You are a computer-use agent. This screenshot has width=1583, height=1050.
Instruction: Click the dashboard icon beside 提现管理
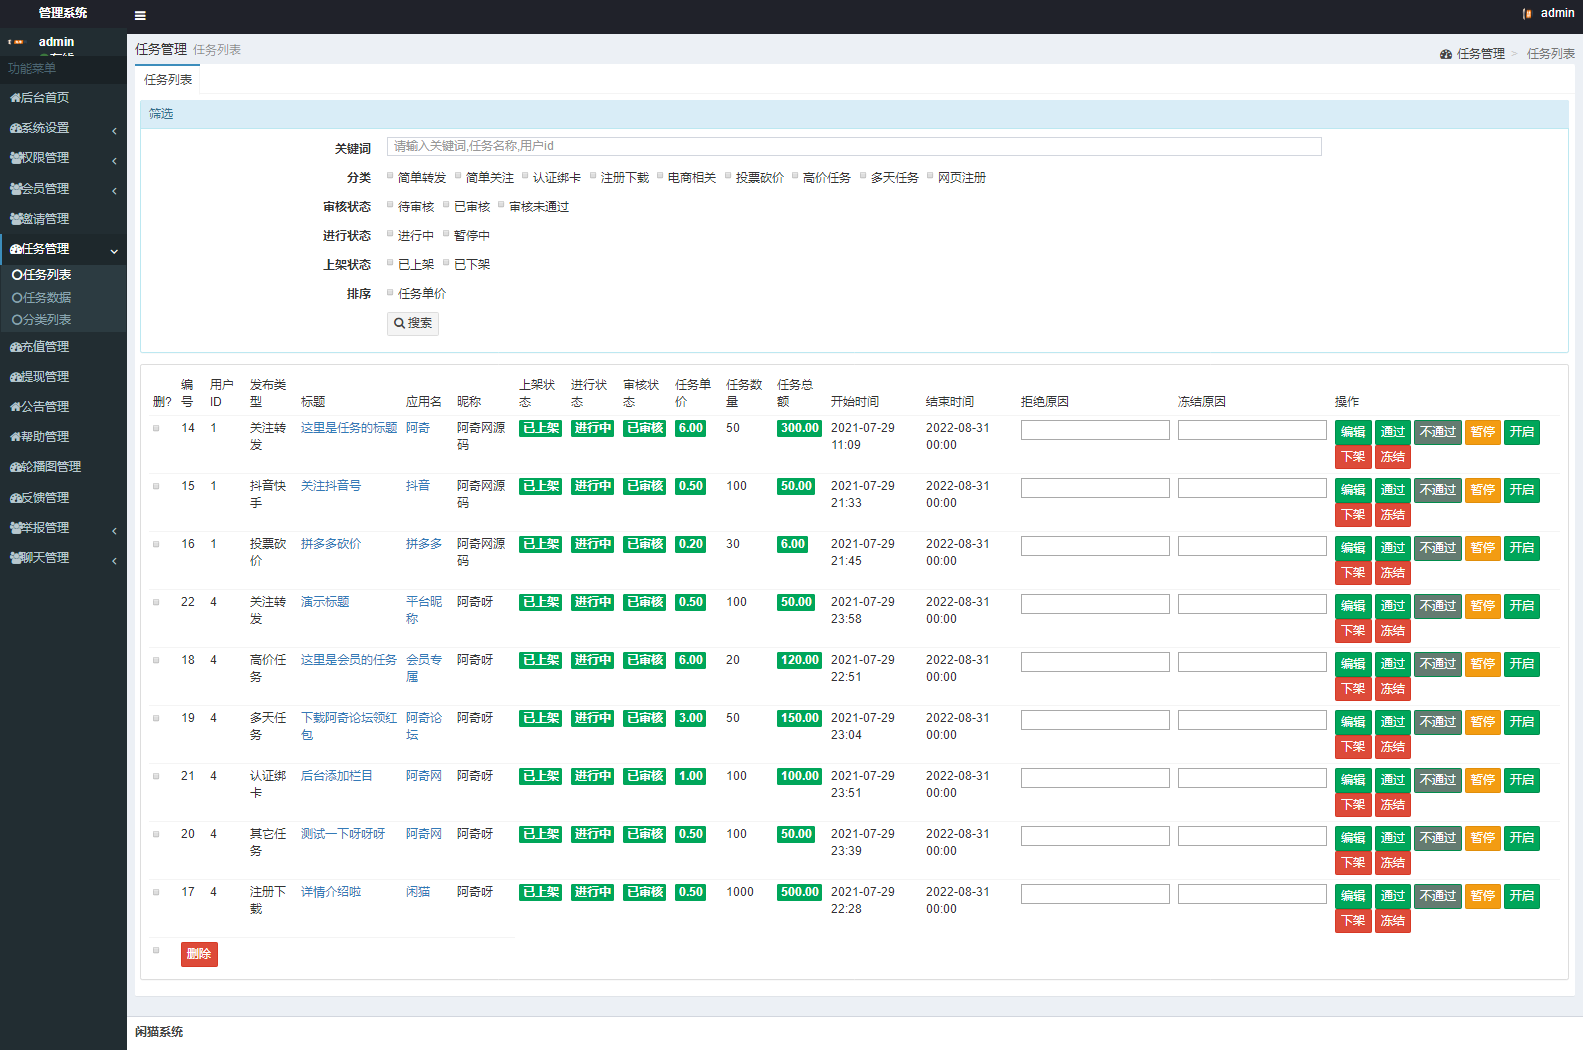pos(15,377)
